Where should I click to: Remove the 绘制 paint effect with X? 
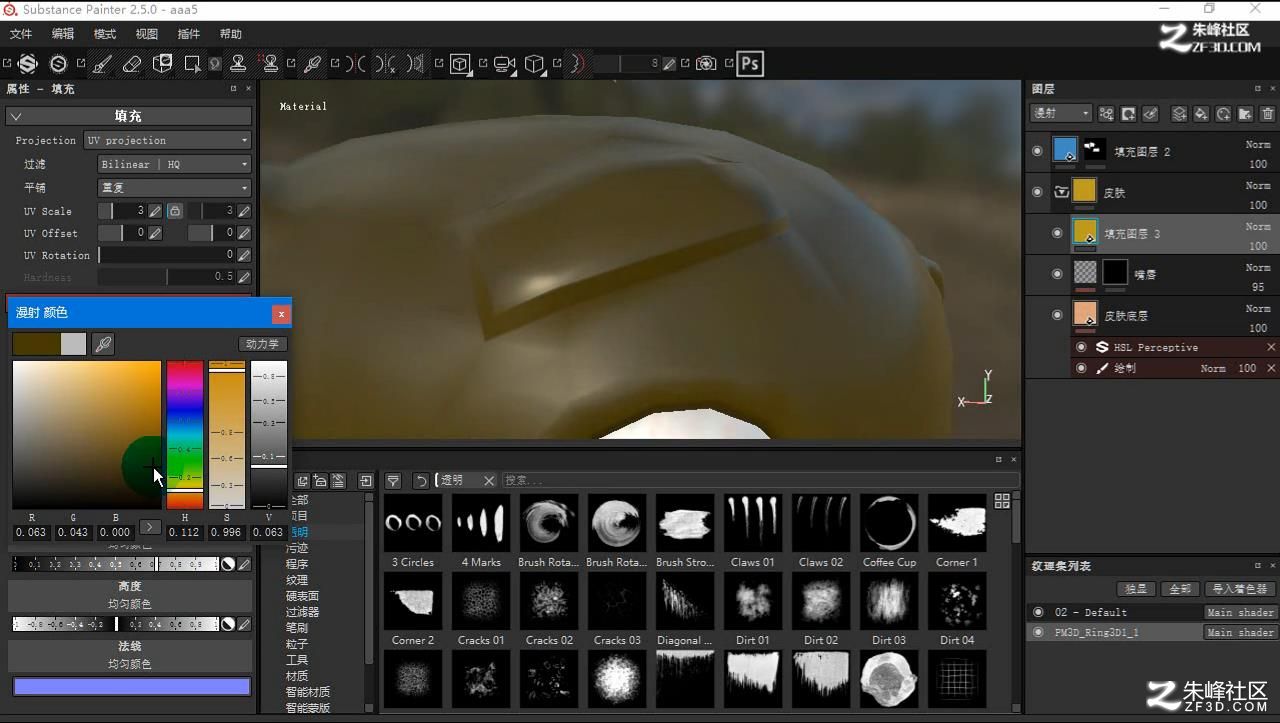[x=1271, y=368]
